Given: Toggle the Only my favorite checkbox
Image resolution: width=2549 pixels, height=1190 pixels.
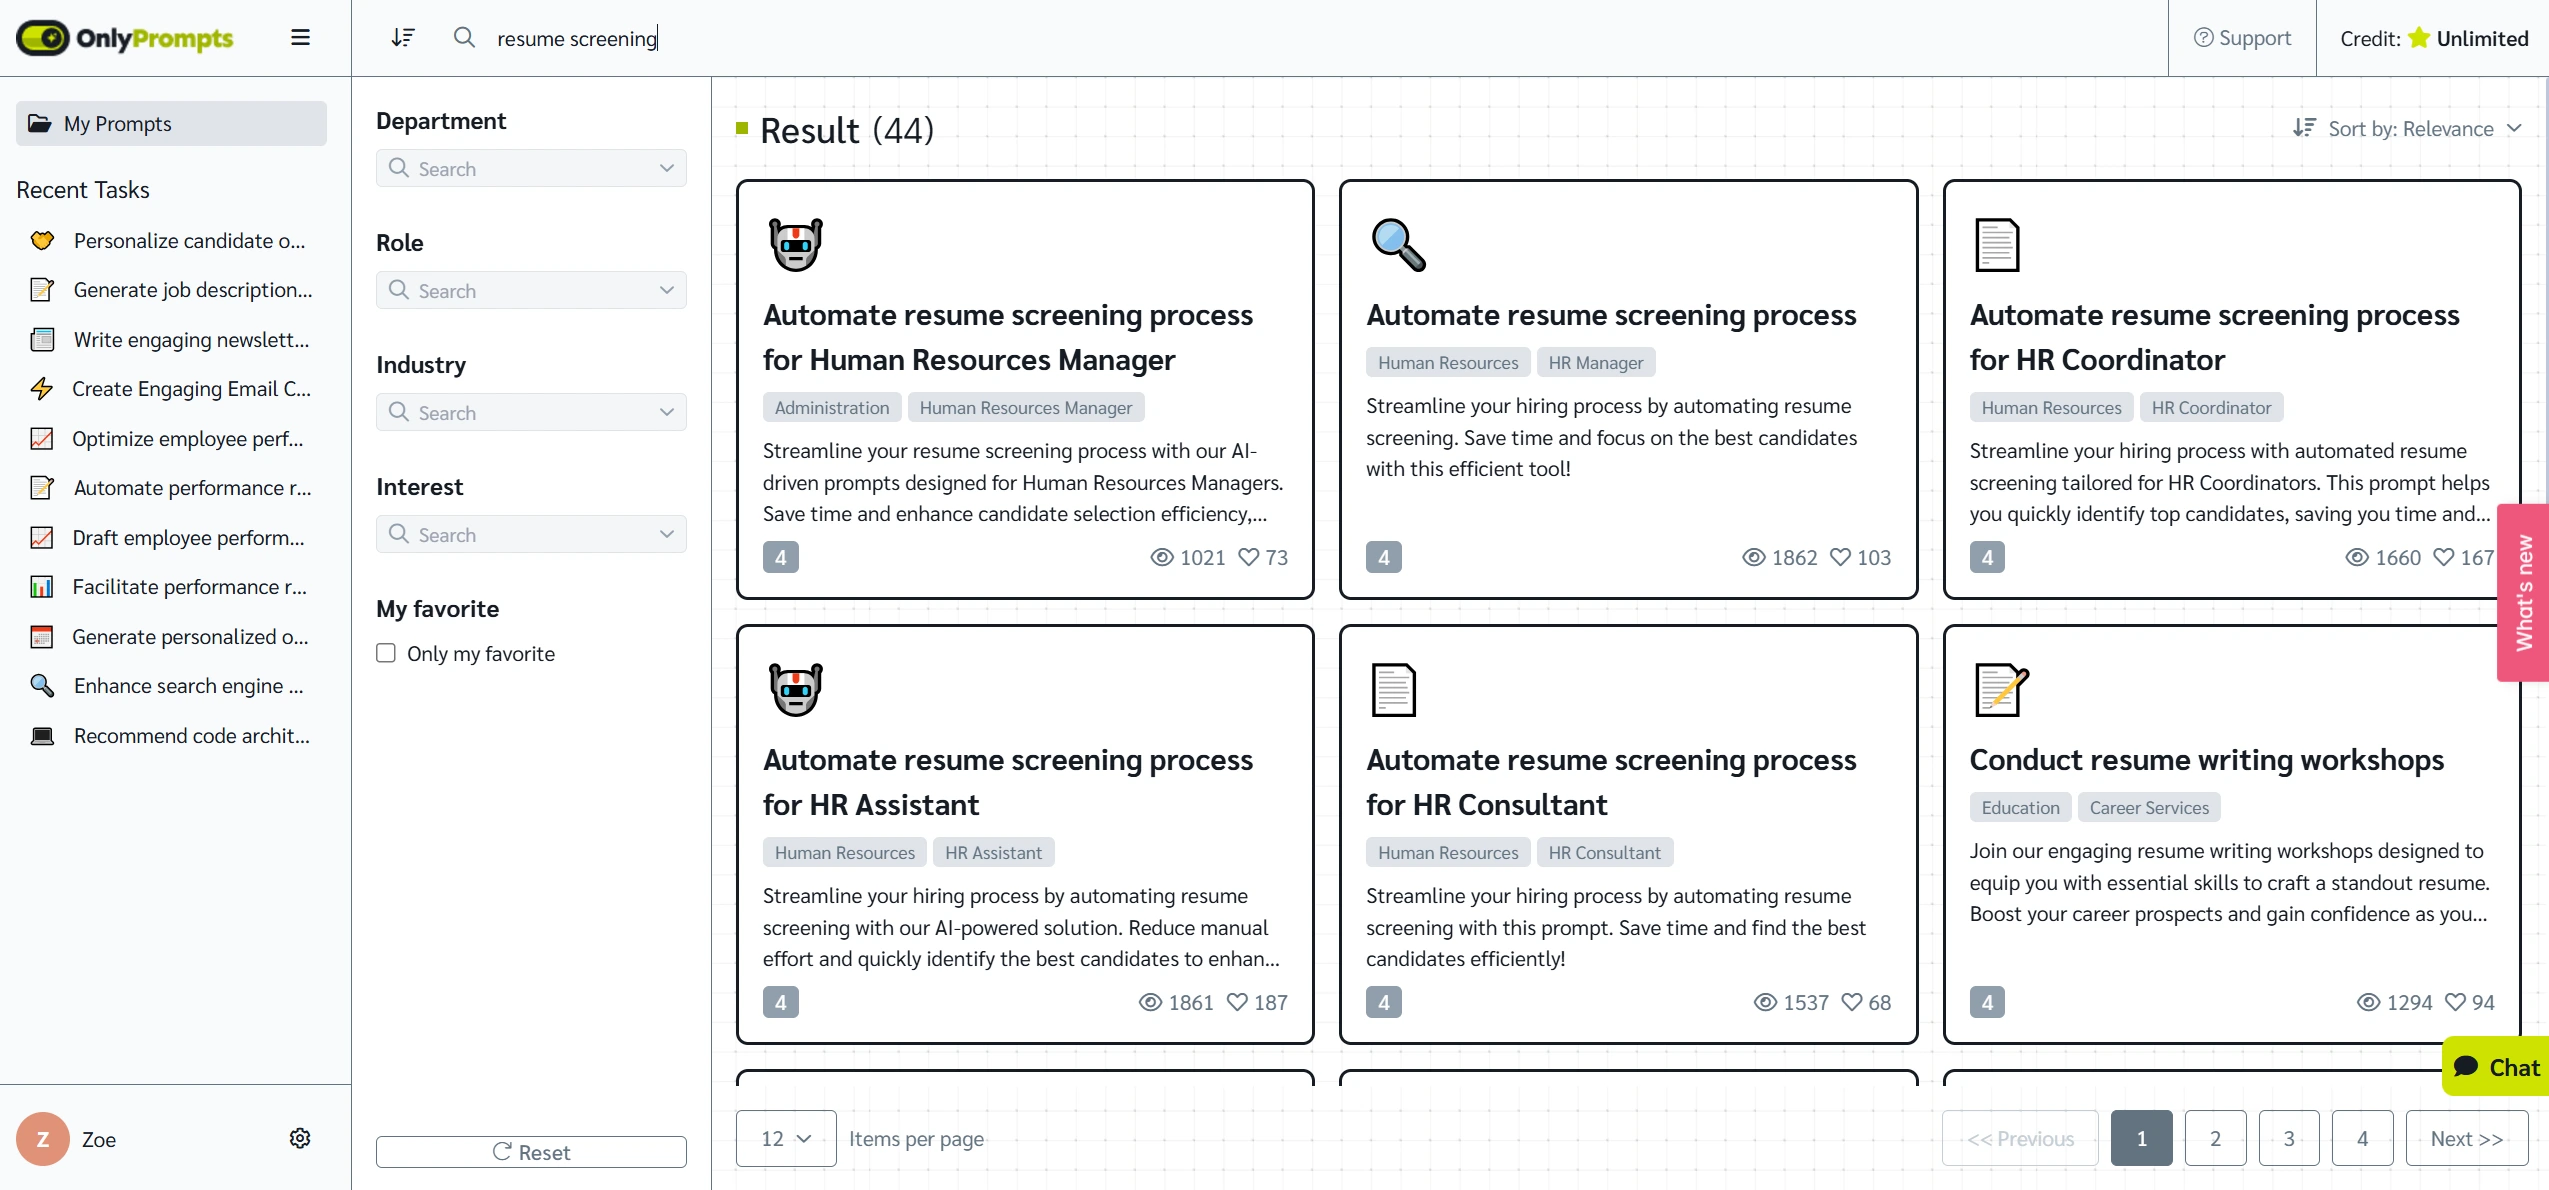Looking at the screenshot, I should coord(385,652).
